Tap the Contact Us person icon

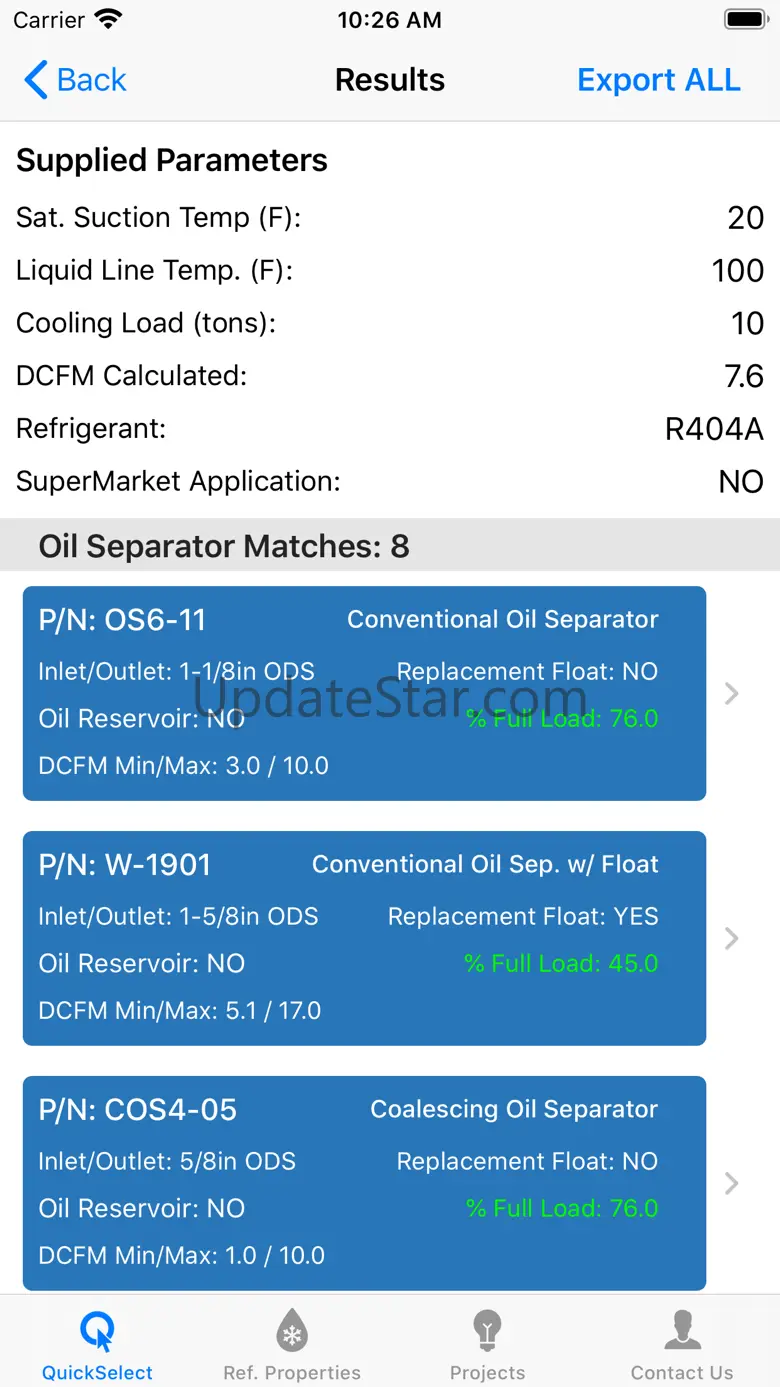pyautogui.click(x=682, y=1332)
